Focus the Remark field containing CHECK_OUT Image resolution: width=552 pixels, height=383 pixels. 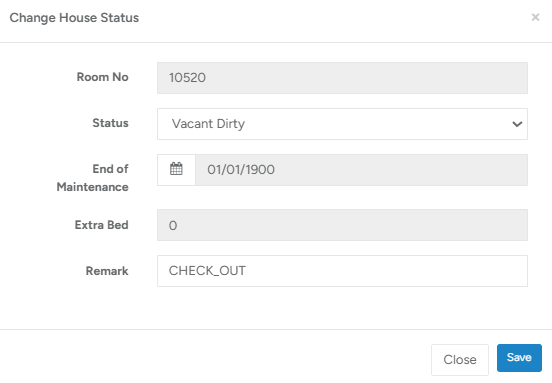pyautogui.click(x=342, y=271)
